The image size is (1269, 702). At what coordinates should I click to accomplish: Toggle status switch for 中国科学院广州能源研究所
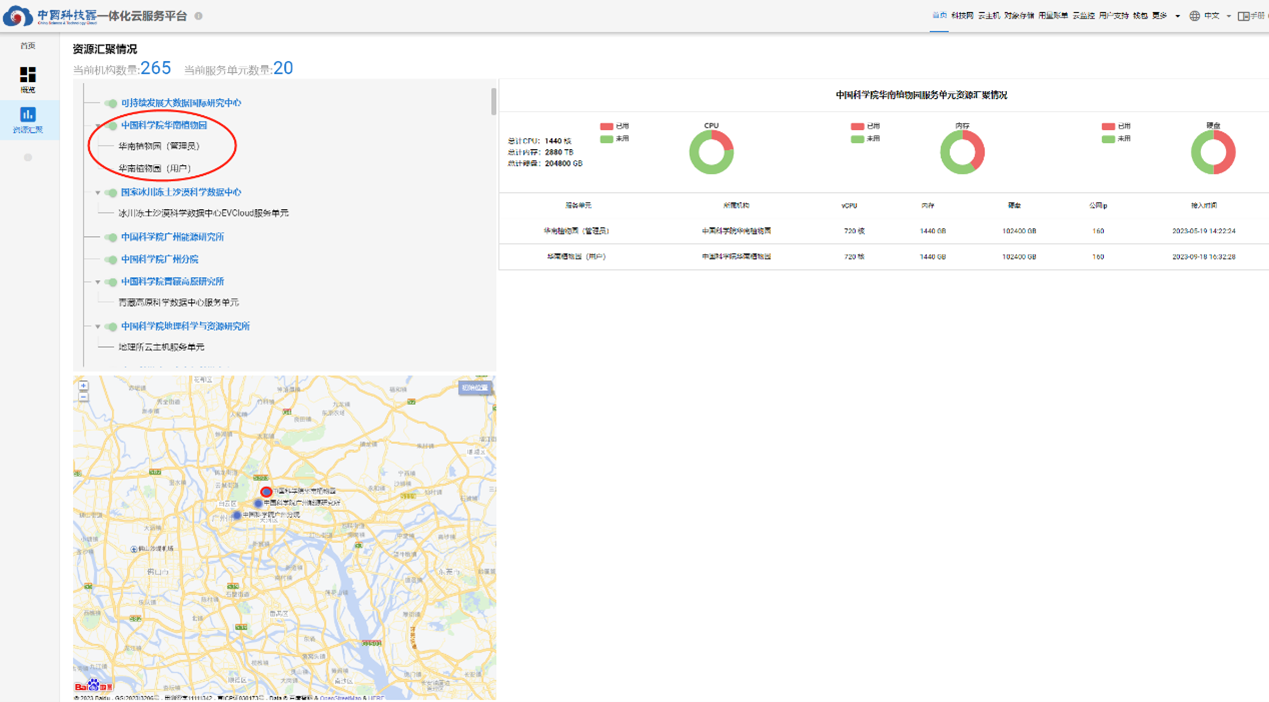tap(110, 237)
